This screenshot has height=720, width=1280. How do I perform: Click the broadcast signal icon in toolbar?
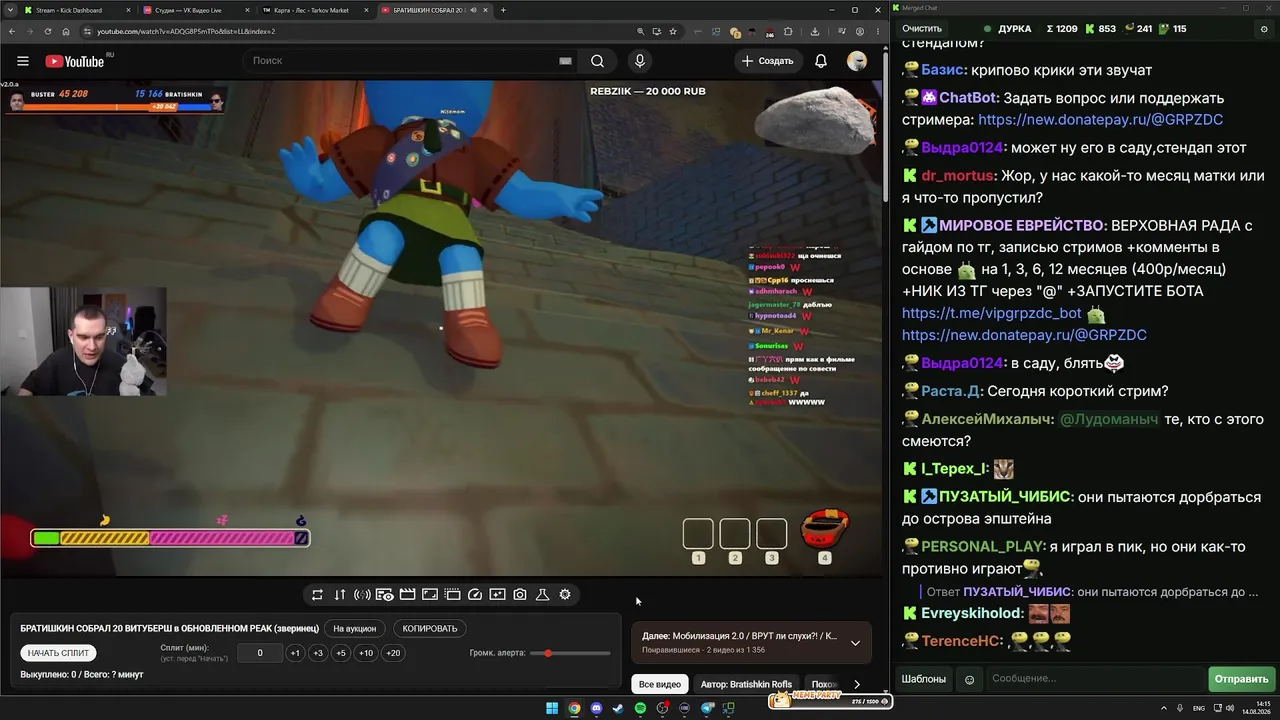coord(362,595)
